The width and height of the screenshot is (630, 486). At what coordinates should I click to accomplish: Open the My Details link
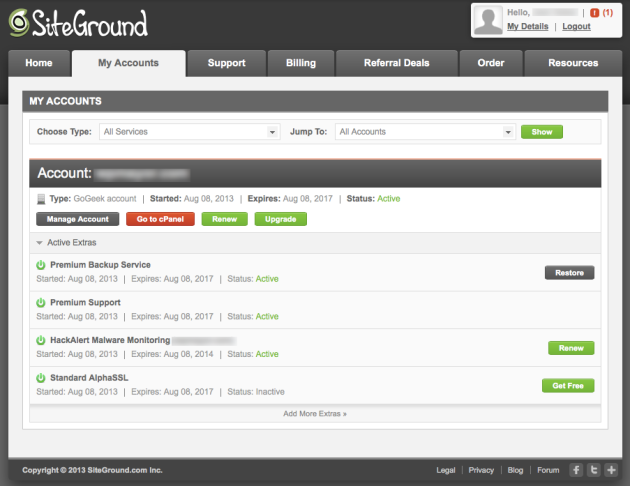point(528,27)
